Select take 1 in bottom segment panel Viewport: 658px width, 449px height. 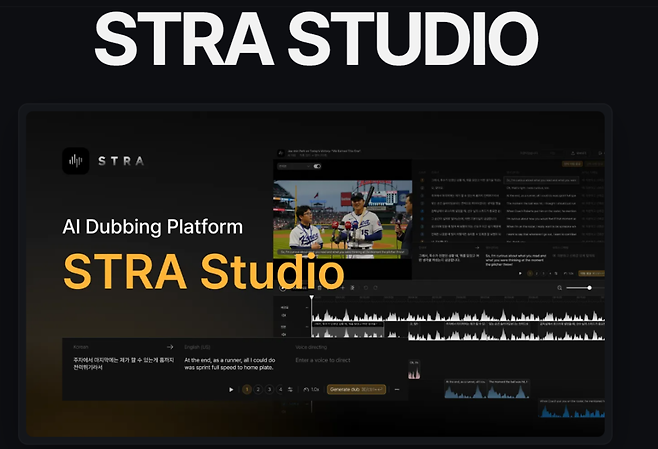click(247, 389)
